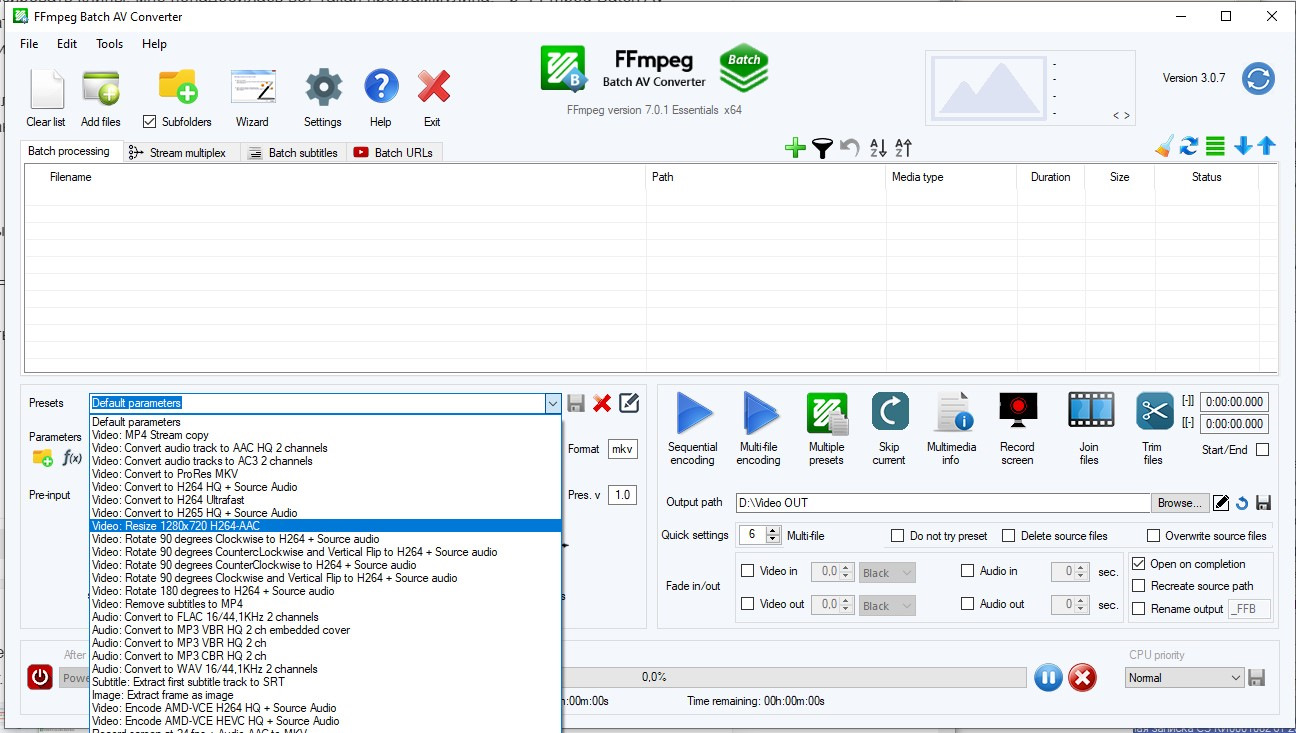Click the red power icon at the bottom left
The image size is (1296, 733).
(x=40, y=677)
